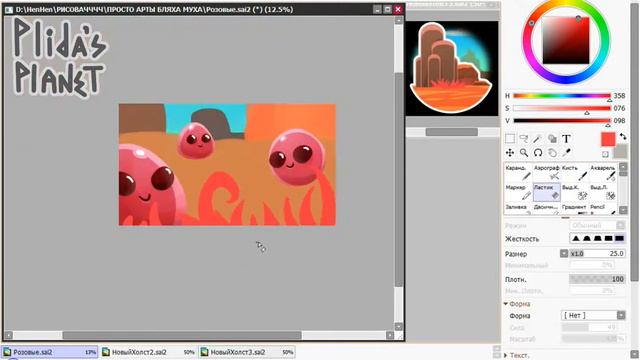The width and height of the screenshot is (640, 360).
Task: Pick a shade in the color square
Action: (566, 40)
